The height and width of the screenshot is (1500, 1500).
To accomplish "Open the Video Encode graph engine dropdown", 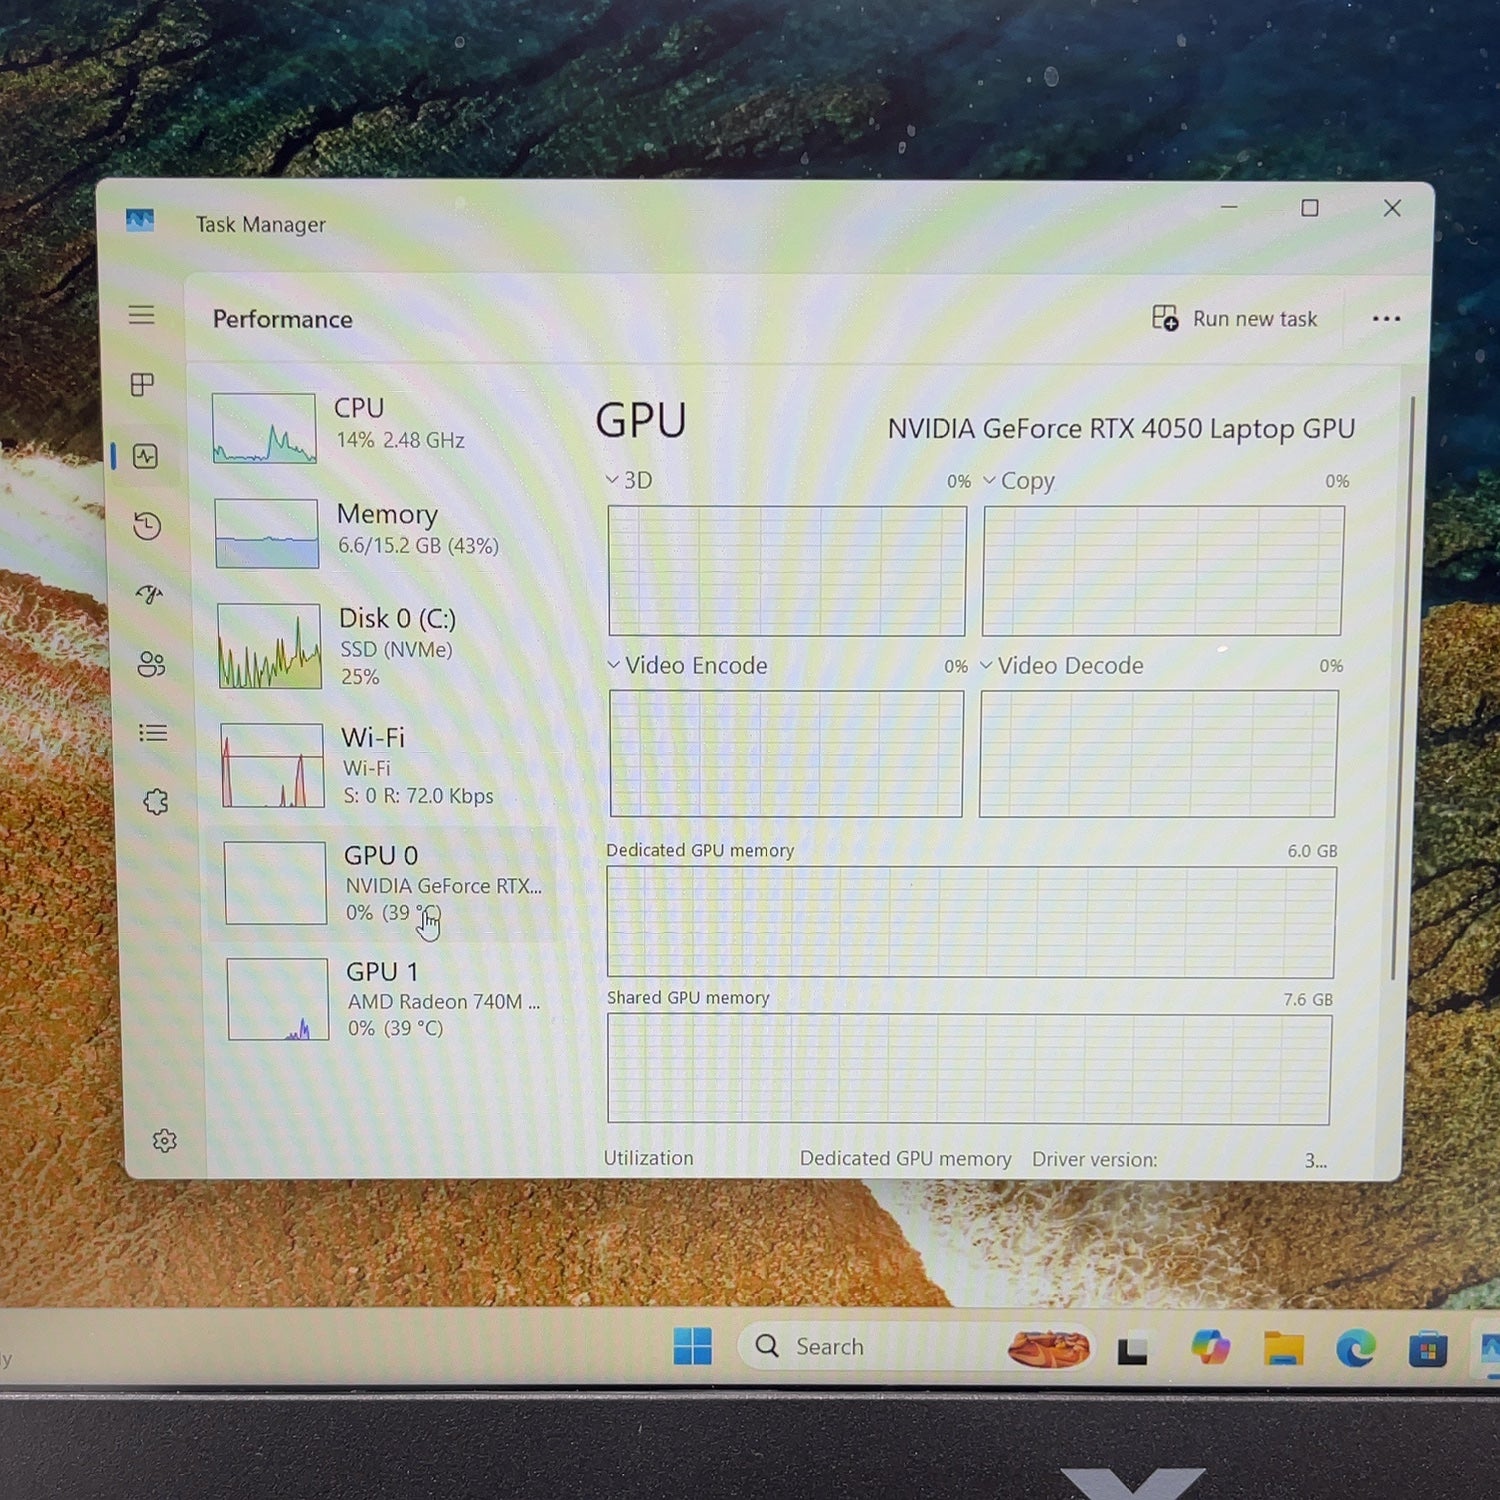I will point(687,665).
